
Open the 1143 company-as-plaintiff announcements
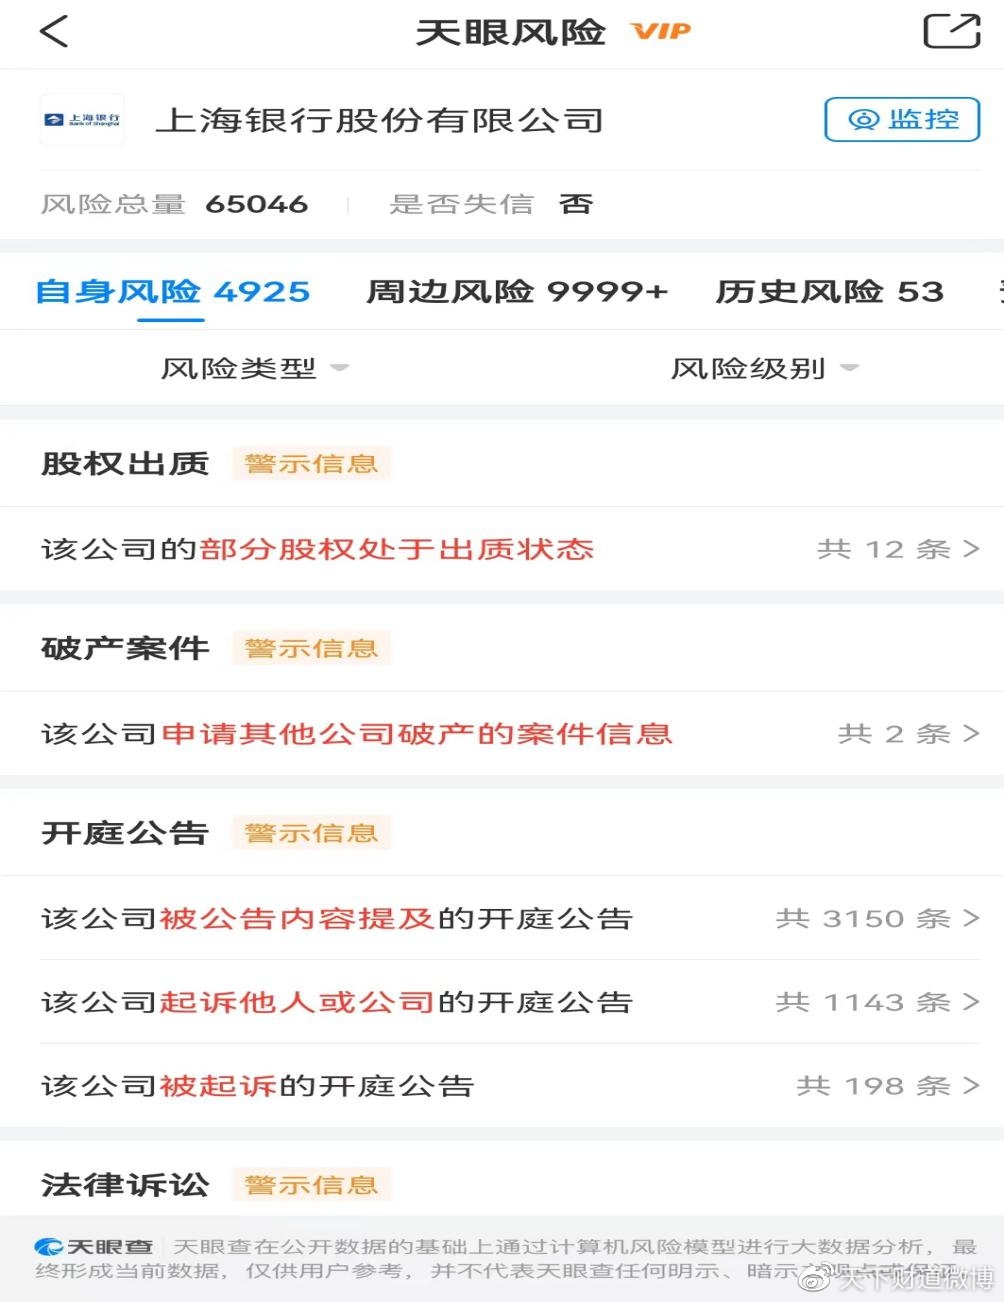click(x=876, y=1002)
